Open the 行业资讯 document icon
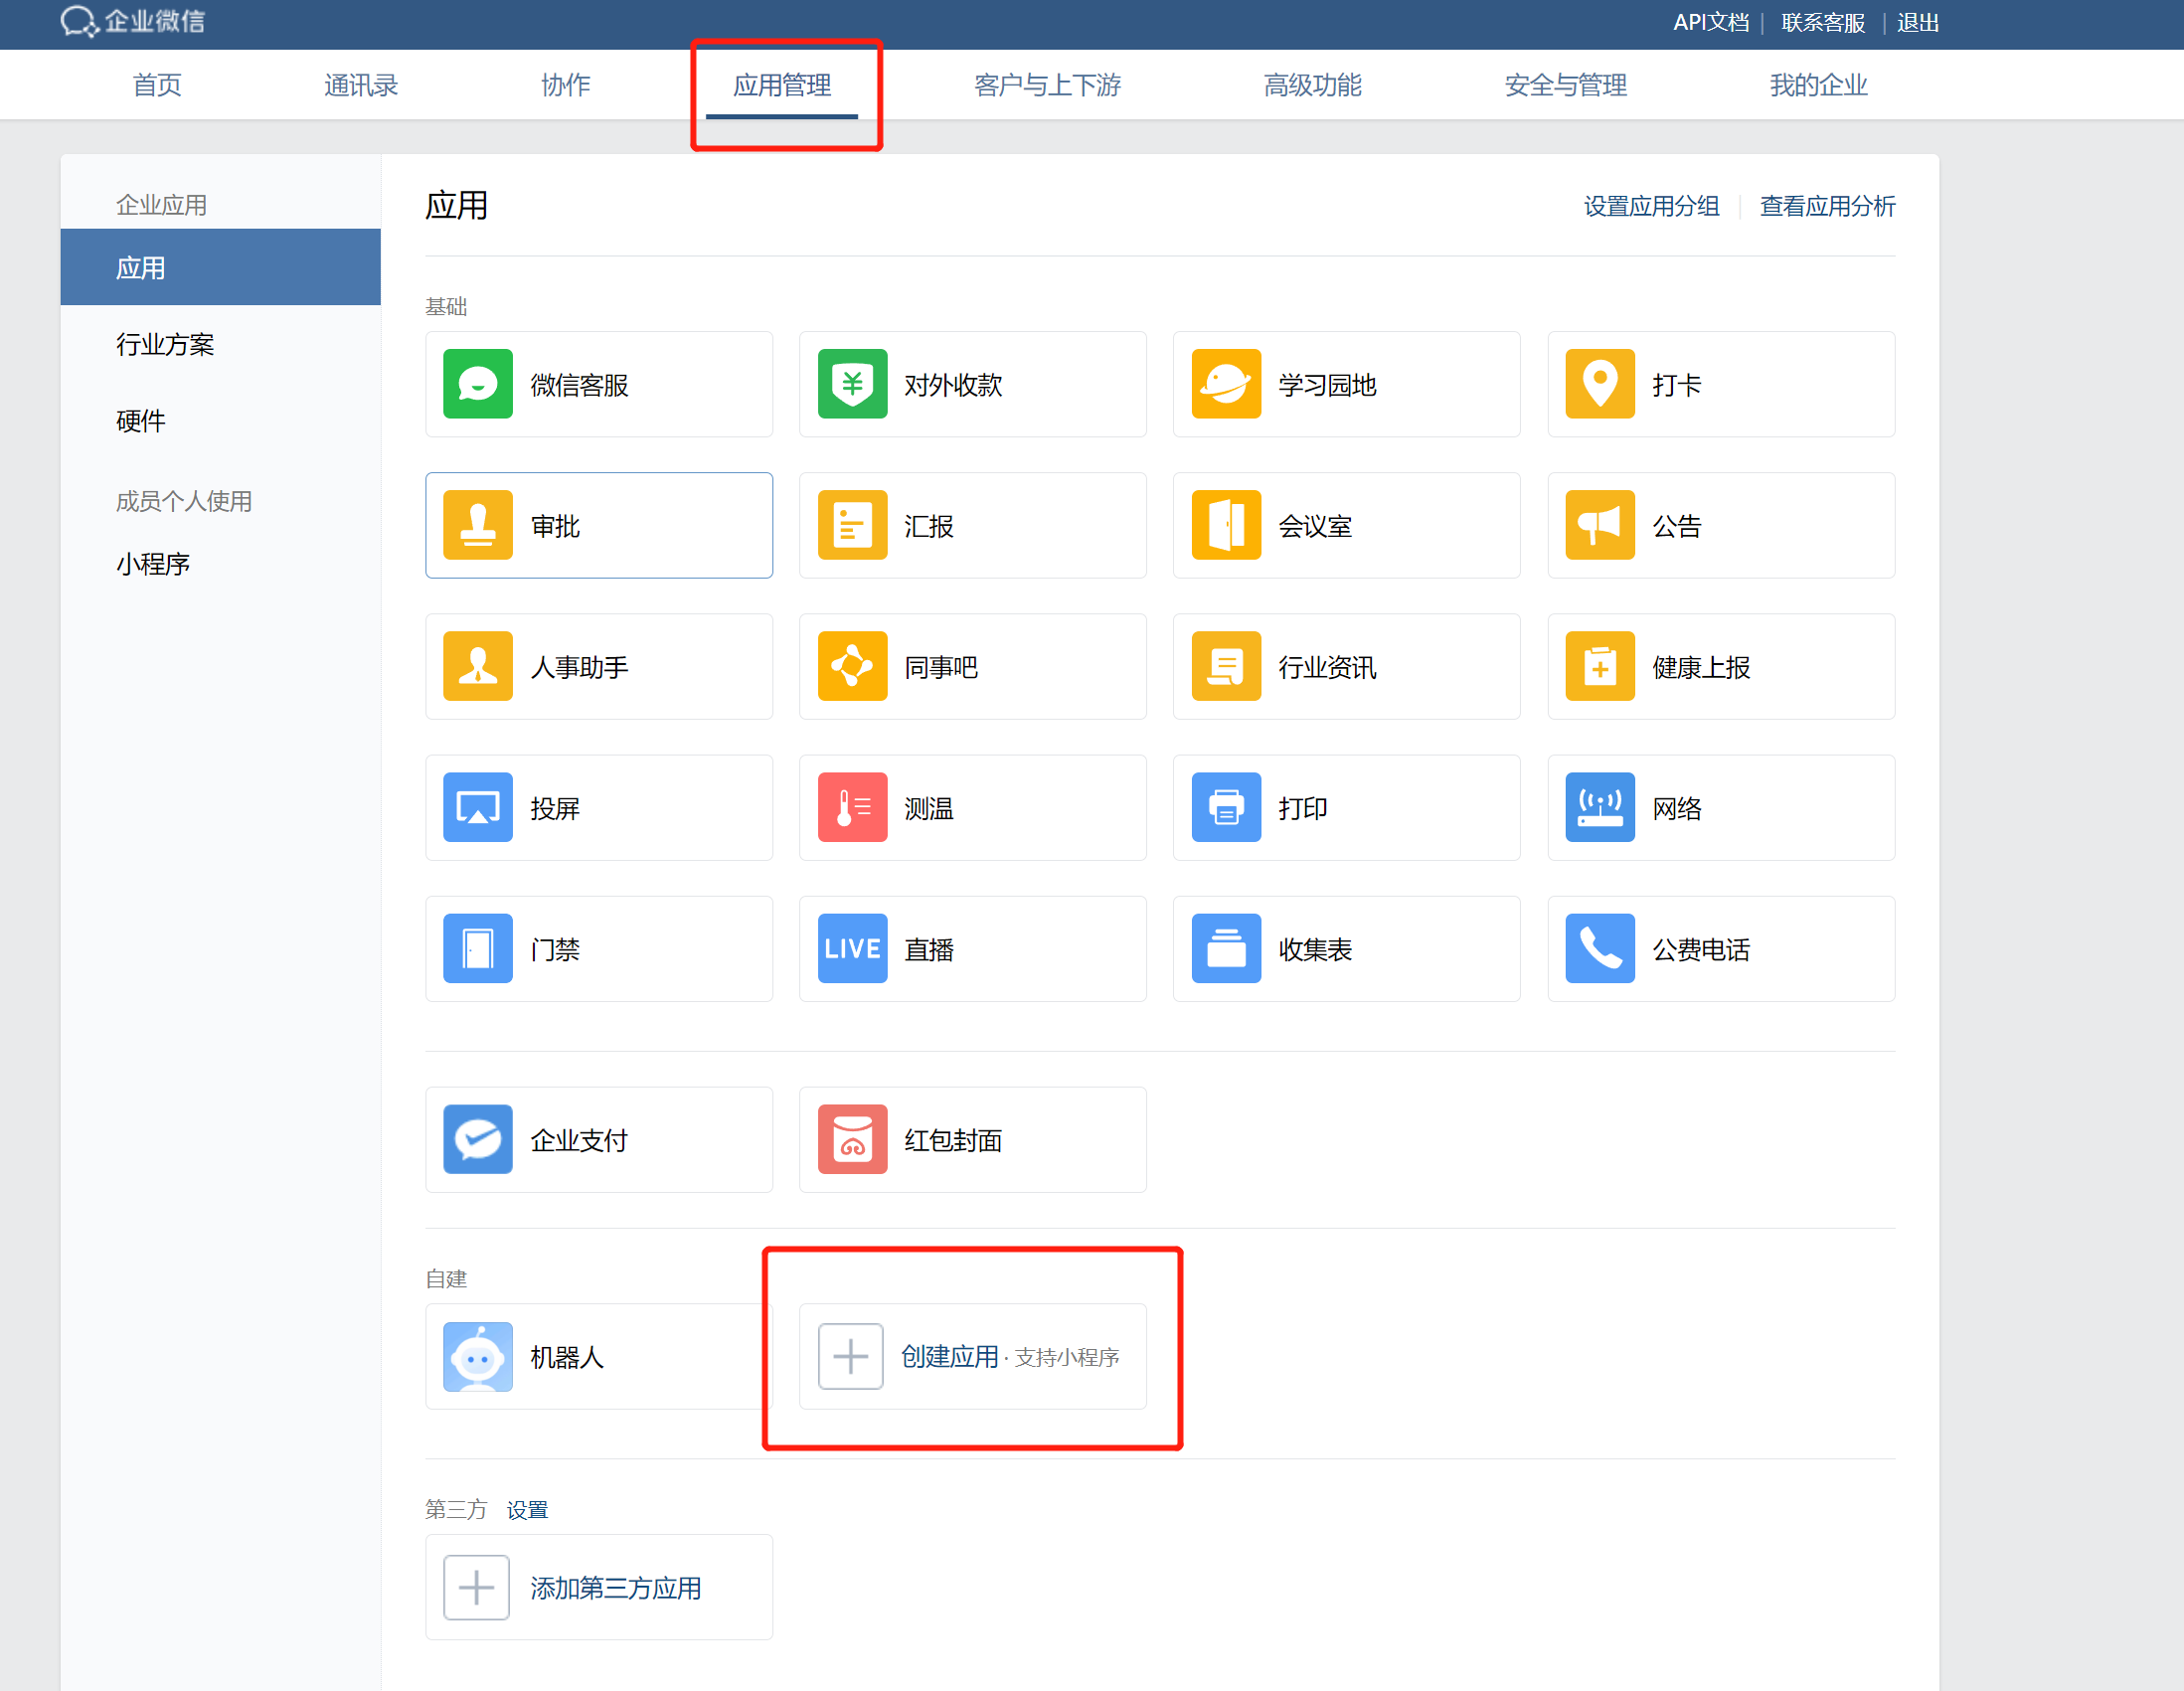The image size is (2184, 1691). [1226, 666]
